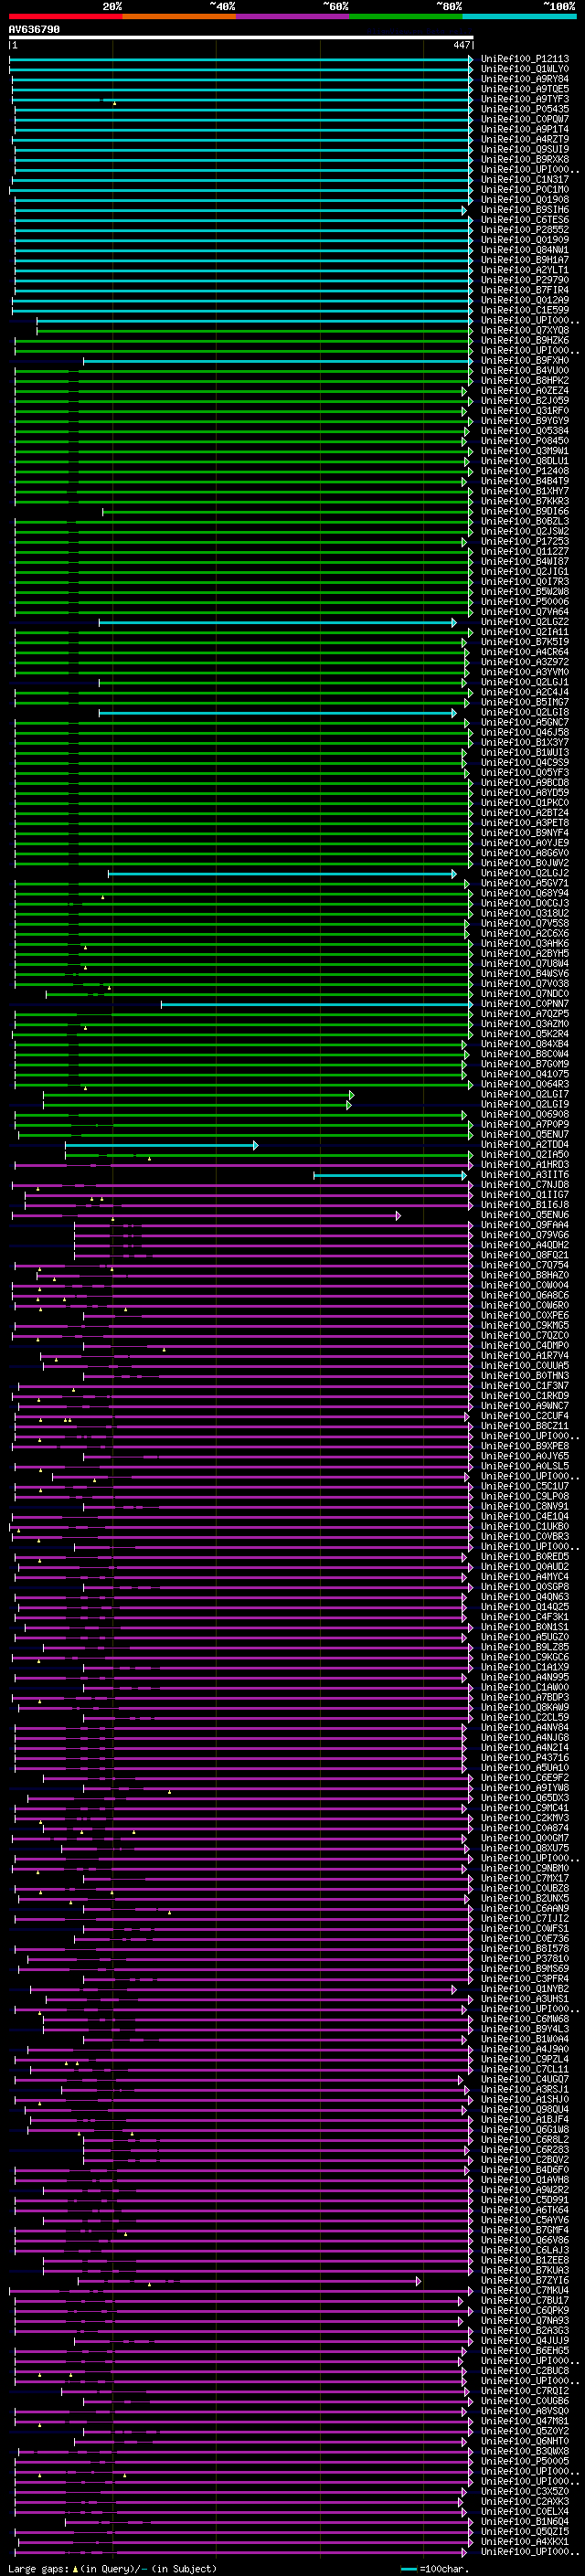Select the UniRef100_C6TES6 label
Image resolution: width=585 pixels, height=2576 pixels.
click(x=525, y=220)
